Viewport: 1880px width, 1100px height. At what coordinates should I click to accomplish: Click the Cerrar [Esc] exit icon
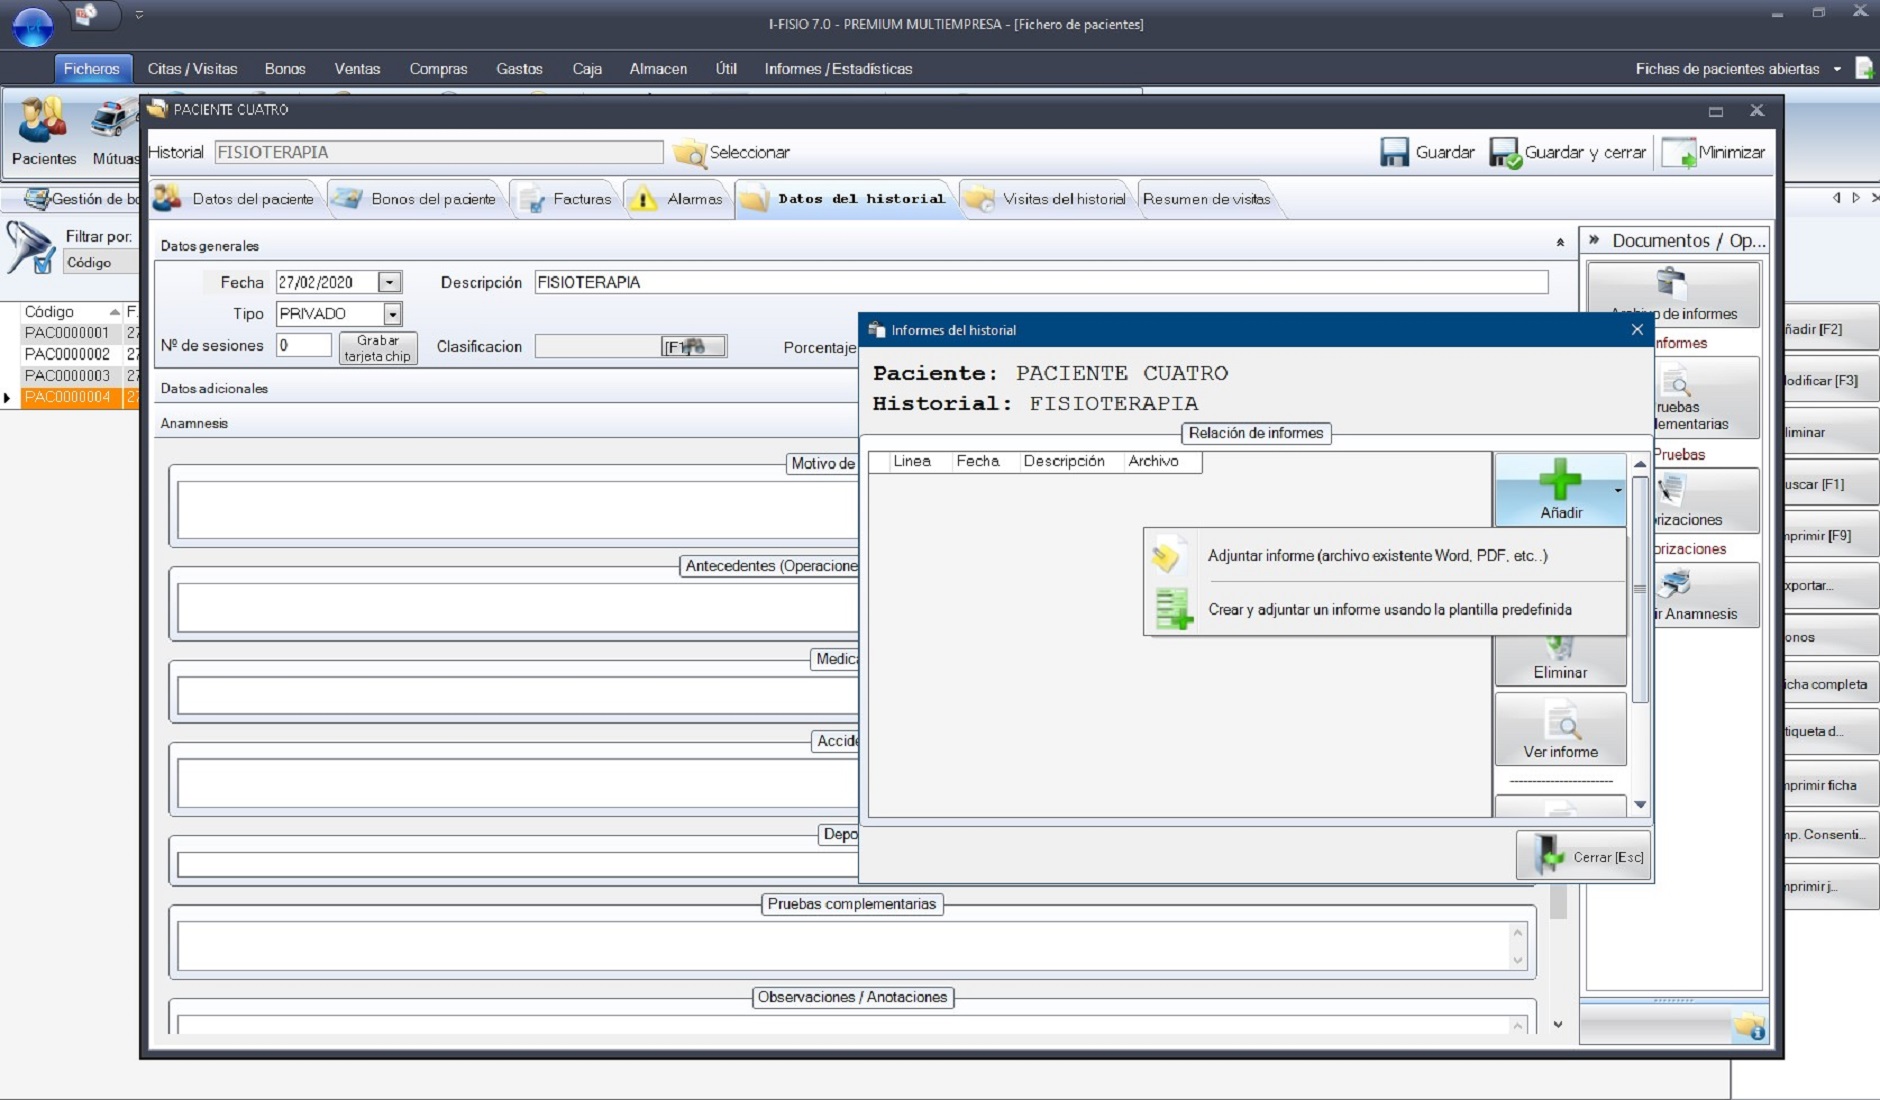pyautogui.click(x=1547, y=856)
